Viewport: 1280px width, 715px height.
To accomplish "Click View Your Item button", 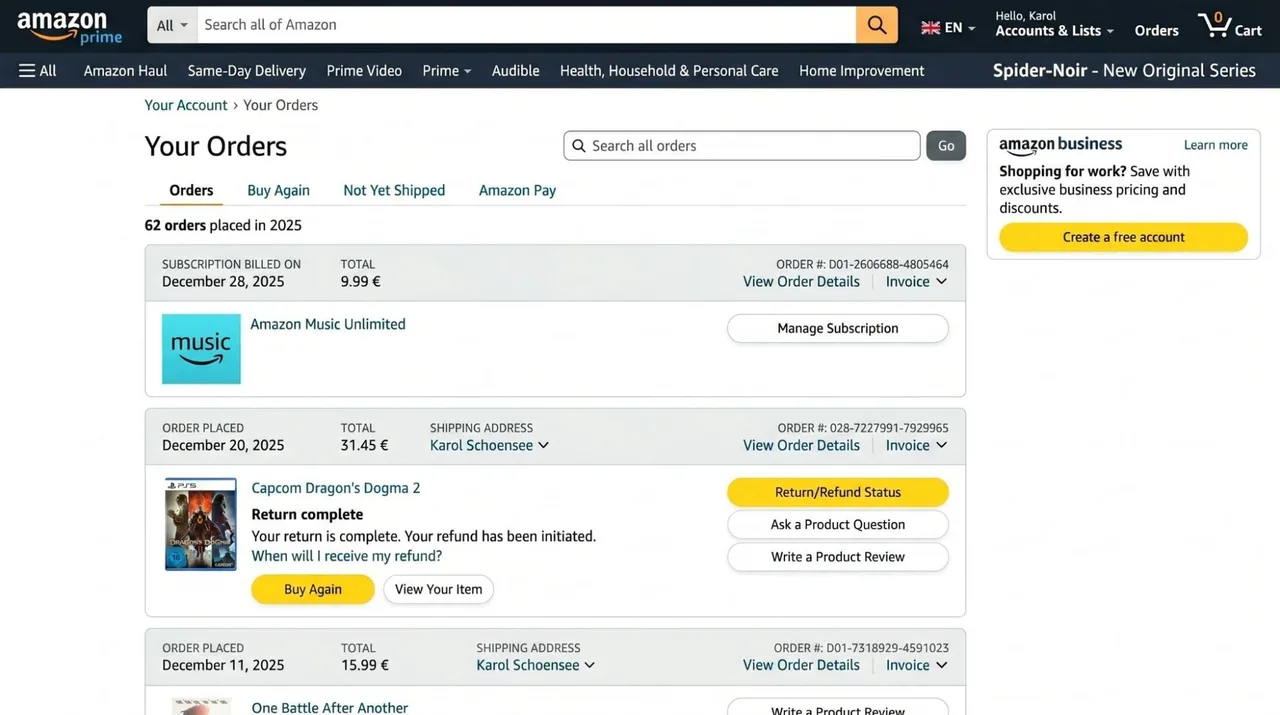I will pos(438,590).
